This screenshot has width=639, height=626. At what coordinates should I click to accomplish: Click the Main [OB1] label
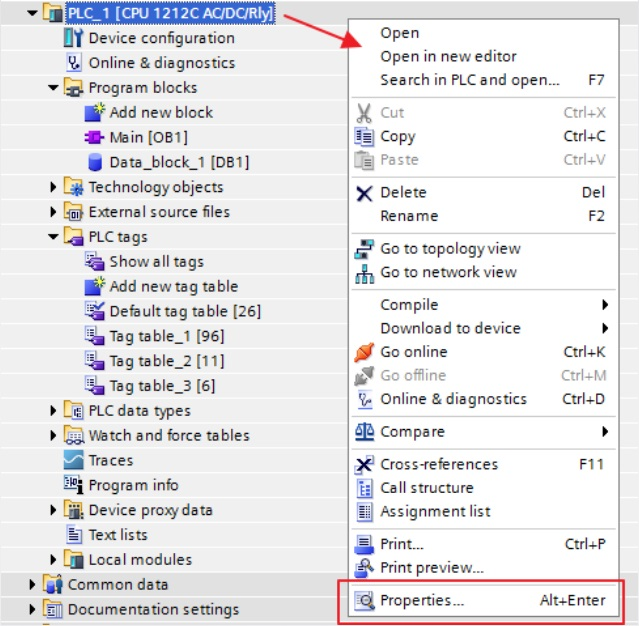pos(149,137)
